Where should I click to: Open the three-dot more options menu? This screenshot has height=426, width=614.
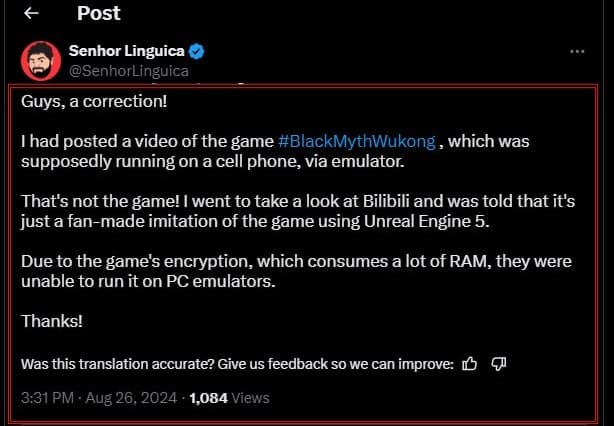577,51
